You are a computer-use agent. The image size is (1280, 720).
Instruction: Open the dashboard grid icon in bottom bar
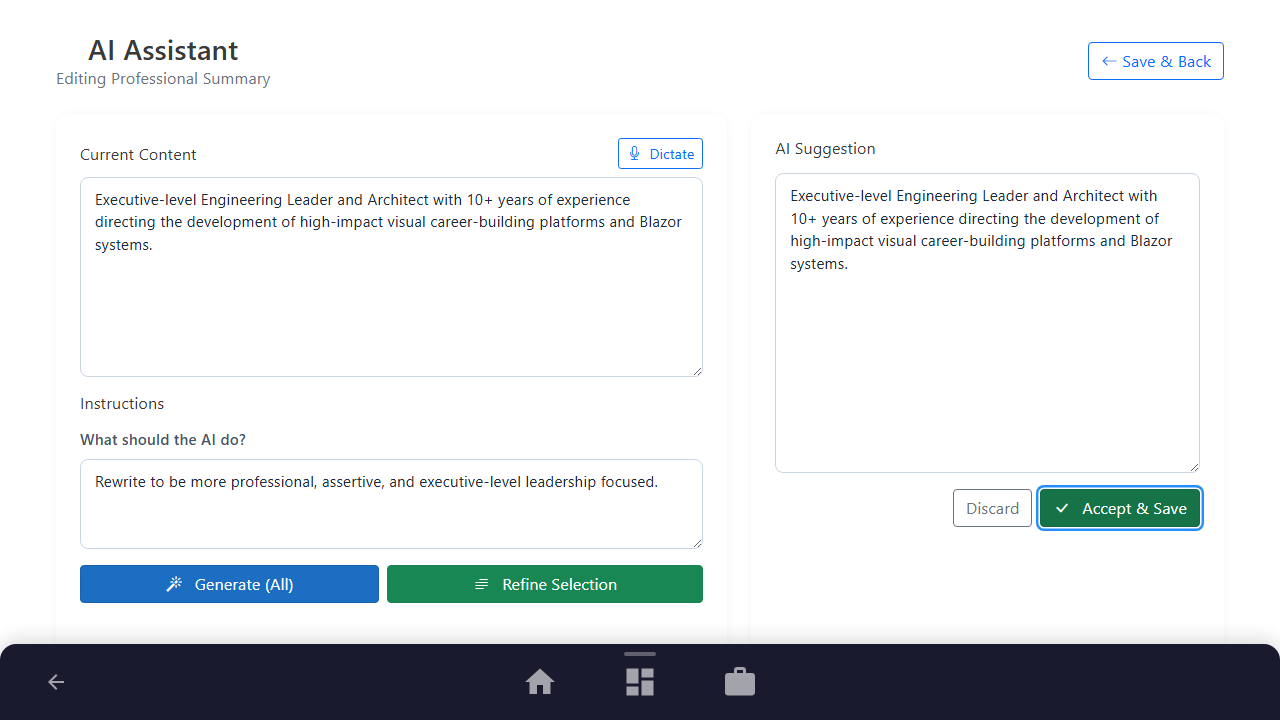coord(640,682)
